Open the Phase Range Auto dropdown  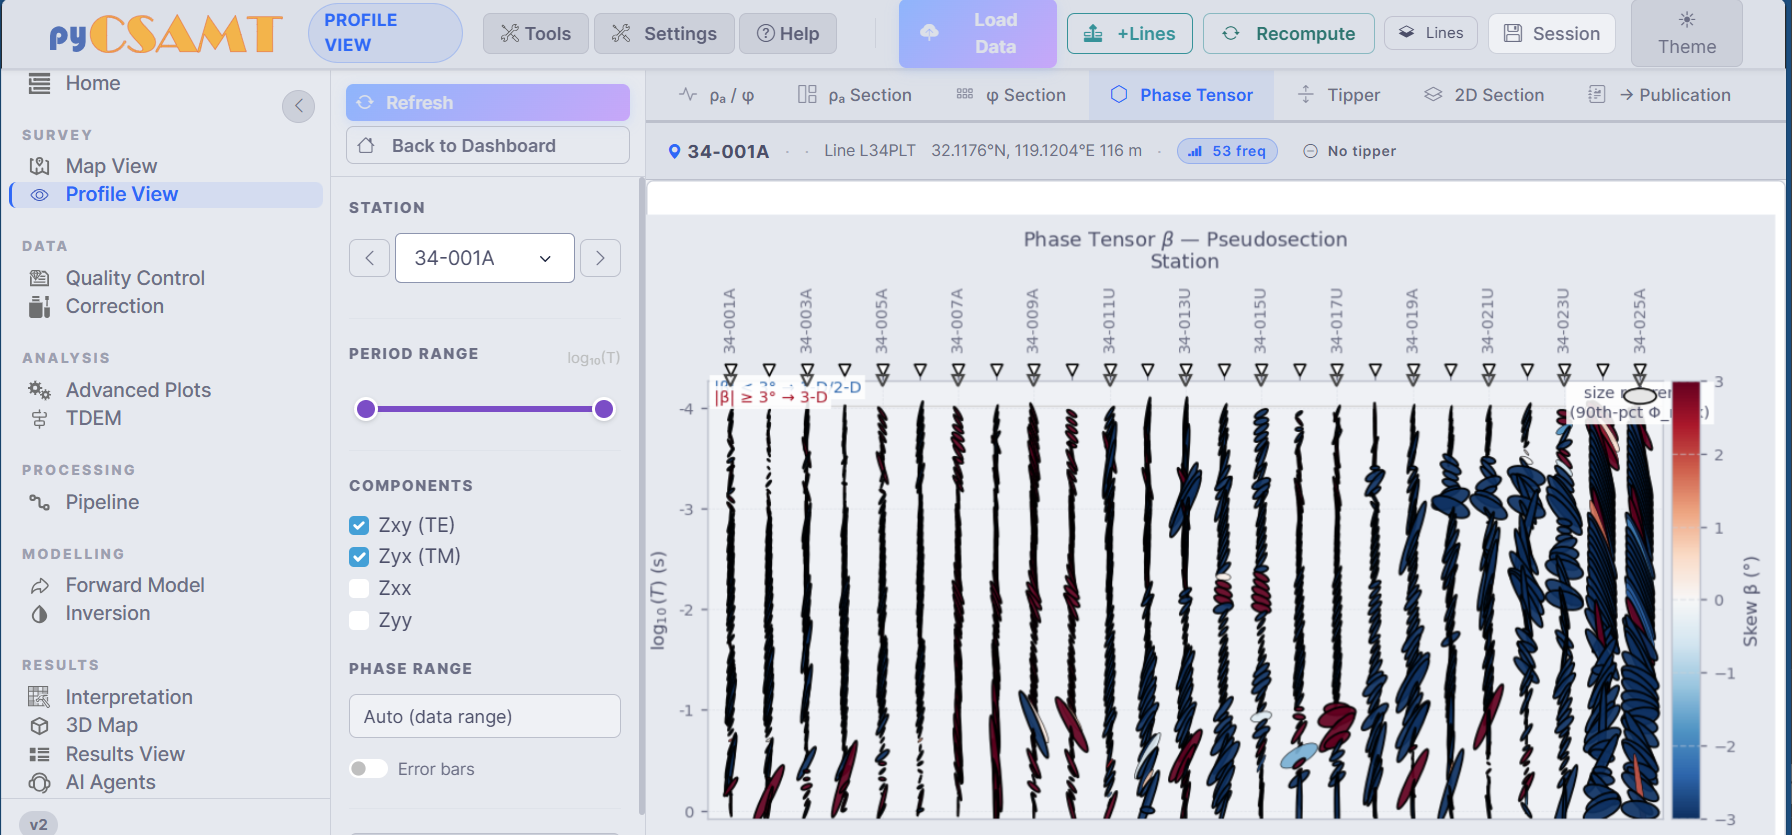click(x=485, y=717)
